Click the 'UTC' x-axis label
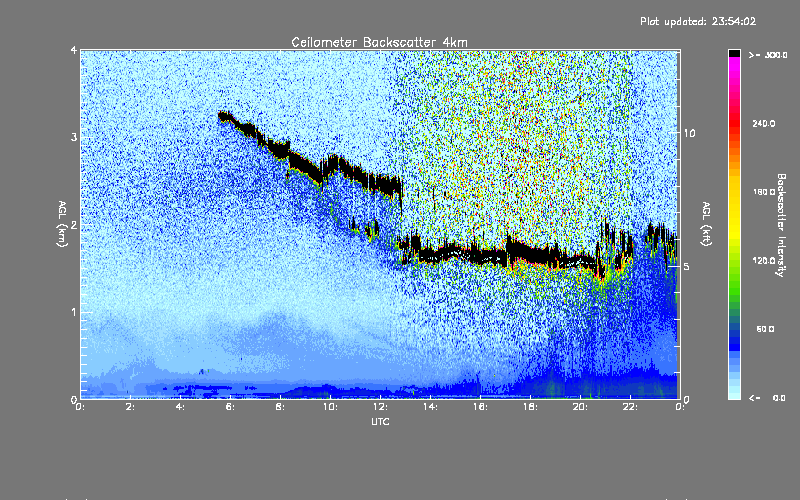This screenshot has height=500, width=800. [x=380, y=422]
